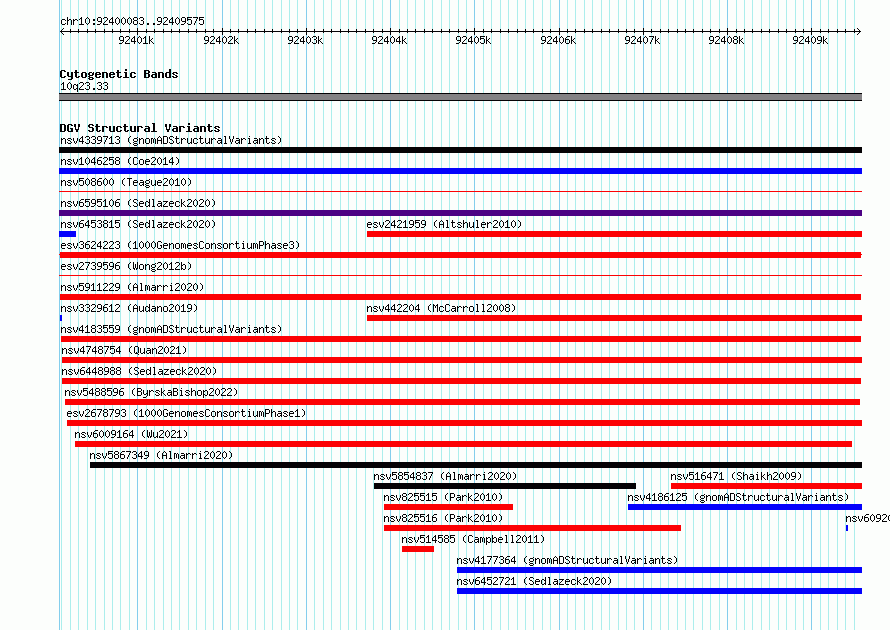890x630 pixels.
Task: Select the red nsv825516 variant bar
Action: [532, 528]
